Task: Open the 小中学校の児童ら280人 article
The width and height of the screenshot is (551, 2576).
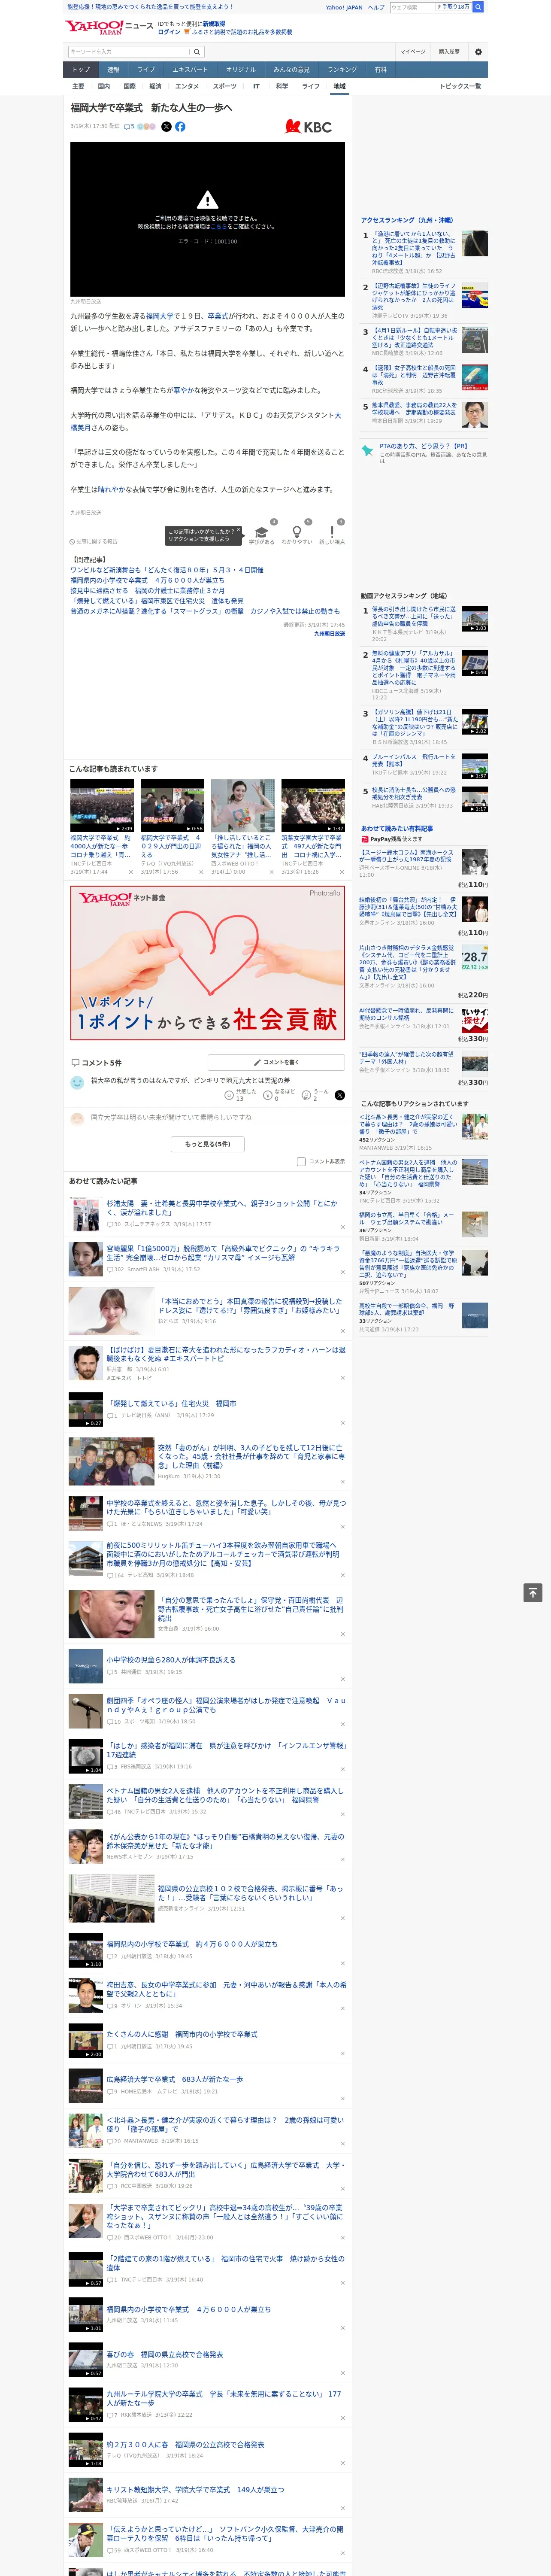Action: (x=171, y=1660)
